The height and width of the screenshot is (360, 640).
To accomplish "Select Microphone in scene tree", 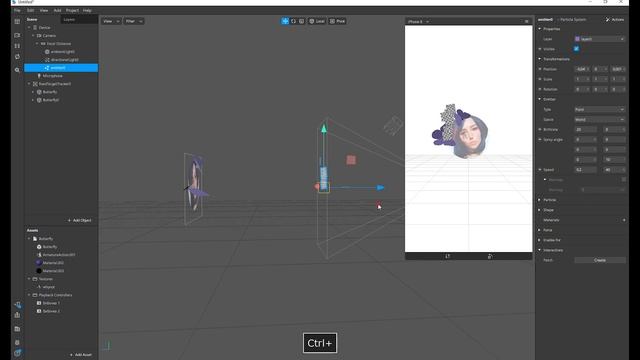I will 53,76.
